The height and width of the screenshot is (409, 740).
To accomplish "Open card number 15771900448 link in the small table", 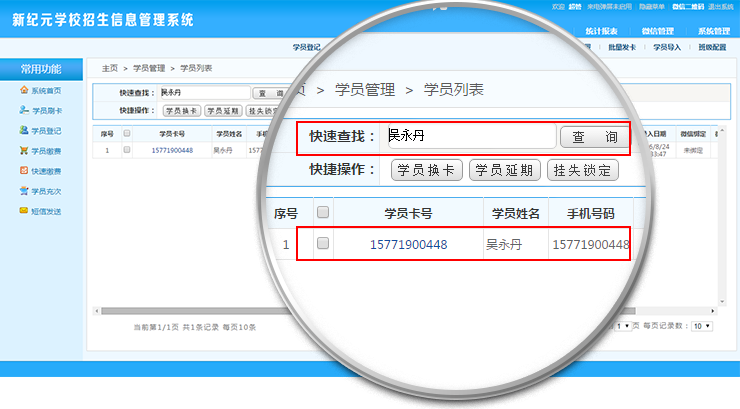I will tap(172, 150).
